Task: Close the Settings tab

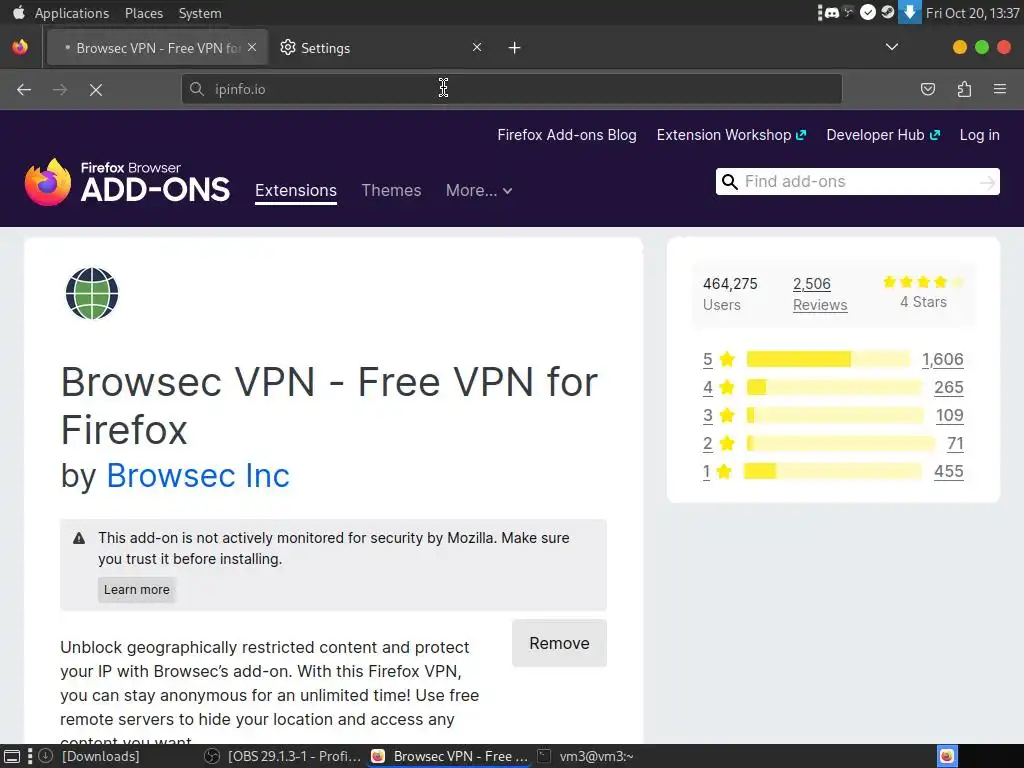Action: coord(477,47)
